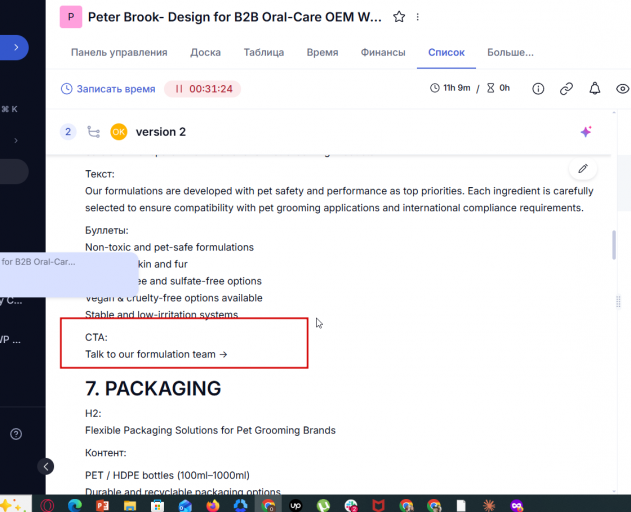Click the panel resize grip handle

point(618,301)
